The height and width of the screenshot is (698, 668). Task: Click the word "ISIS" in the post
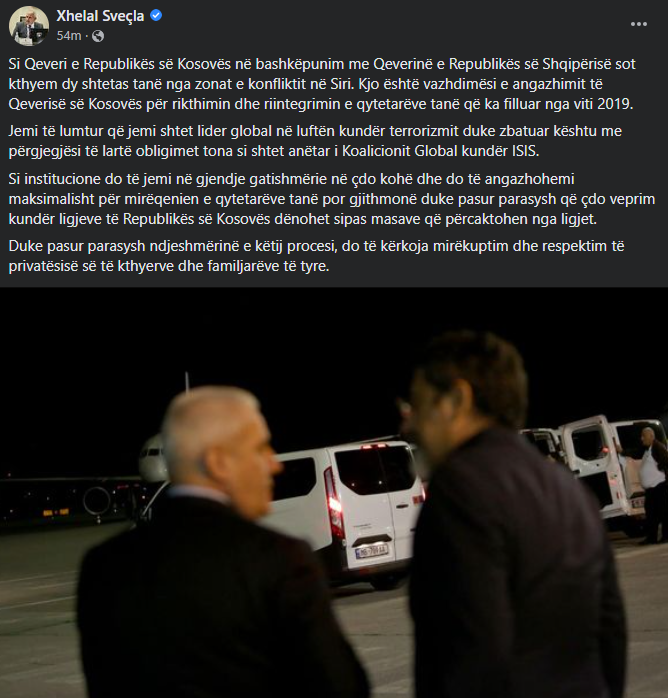point(525,151)
